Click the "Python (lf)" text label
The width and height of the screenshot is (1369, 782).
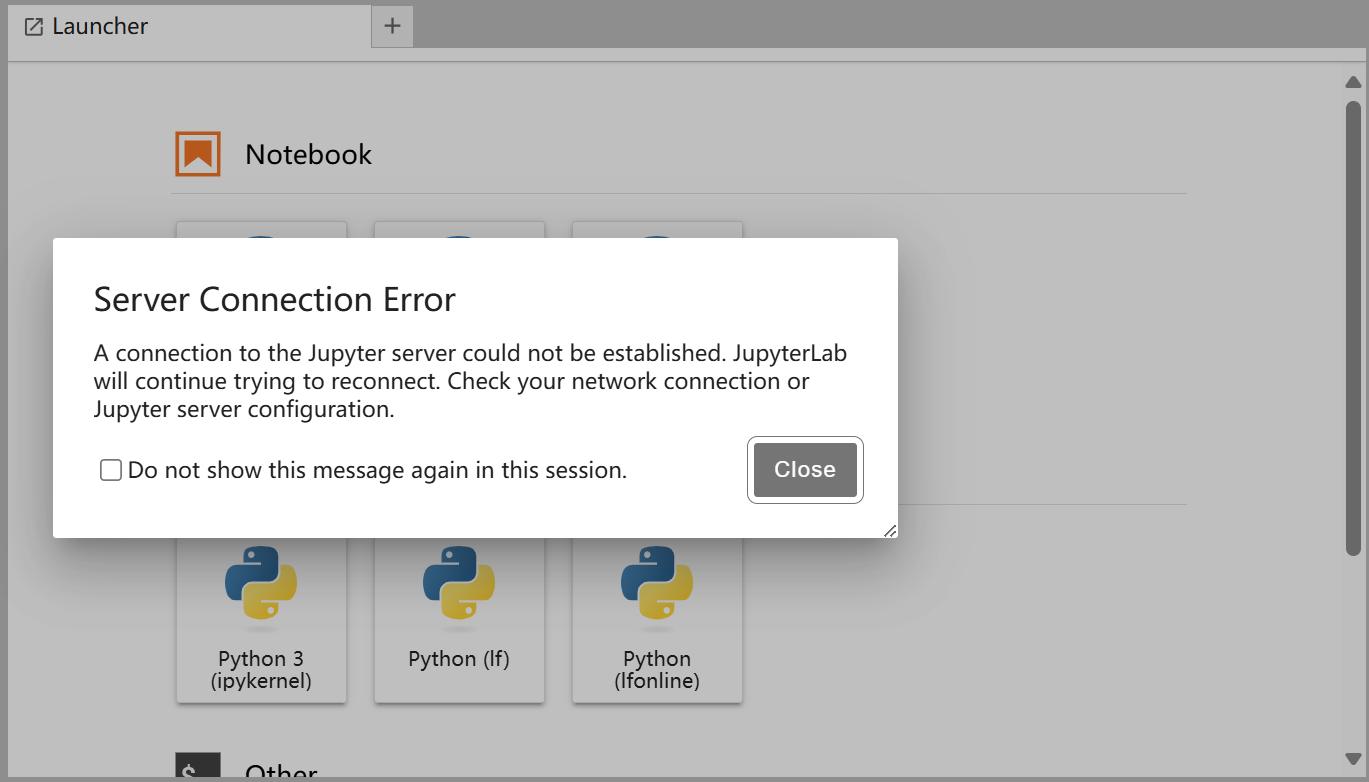459,659
